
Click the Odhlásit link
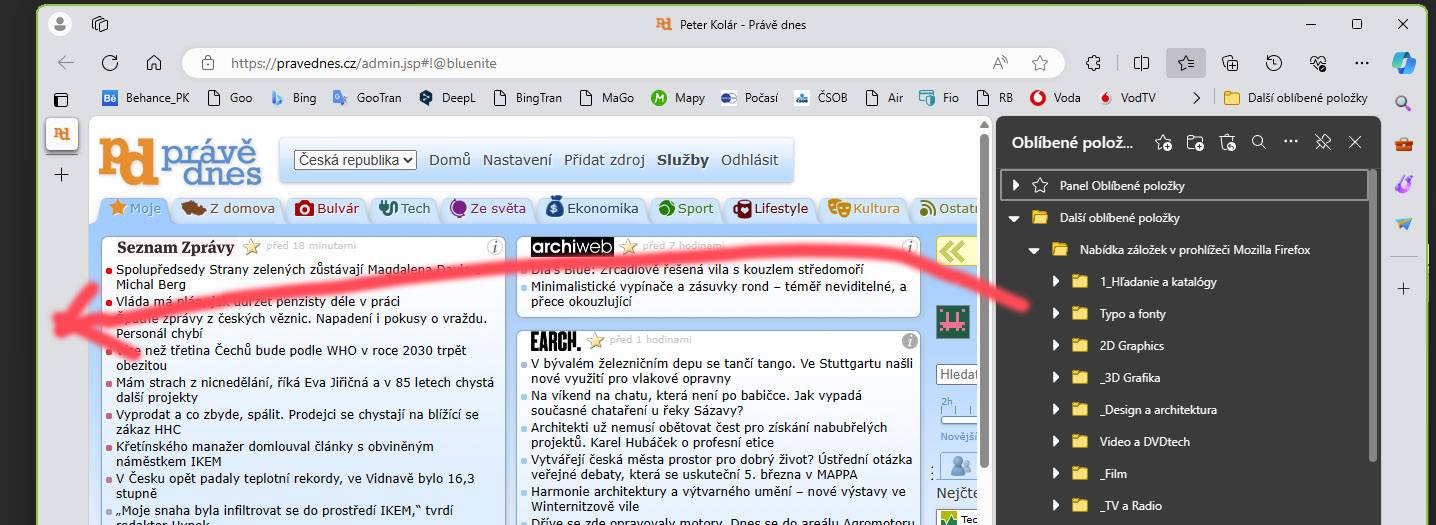pos(750,160)
